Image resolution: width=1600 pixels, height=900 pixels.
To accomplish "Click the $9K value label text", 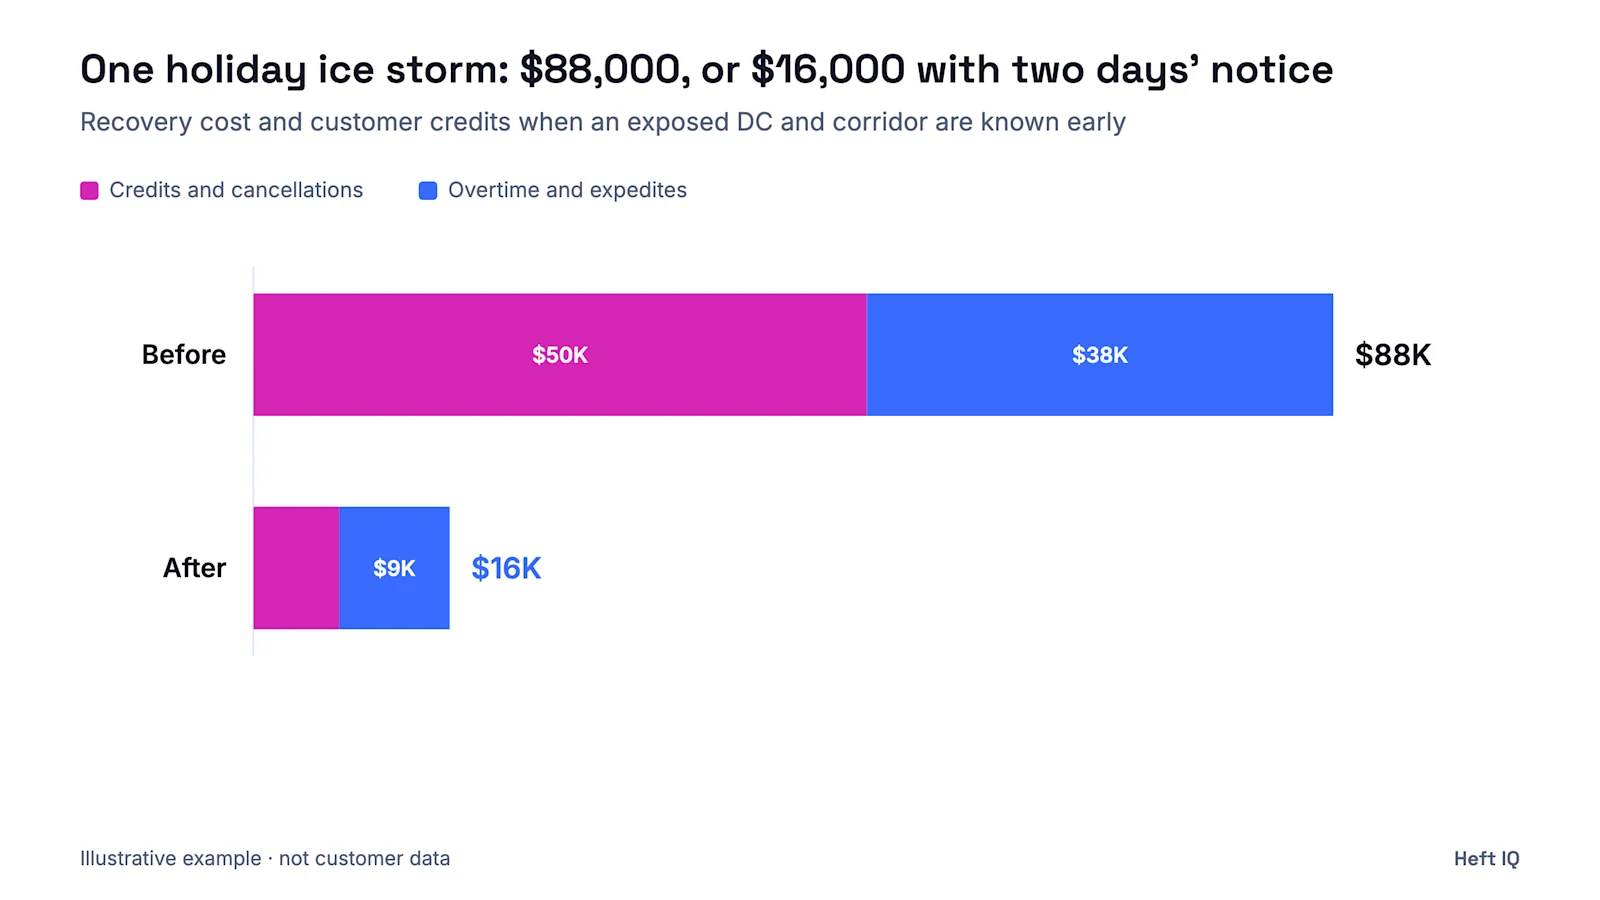I will point(394,568).
